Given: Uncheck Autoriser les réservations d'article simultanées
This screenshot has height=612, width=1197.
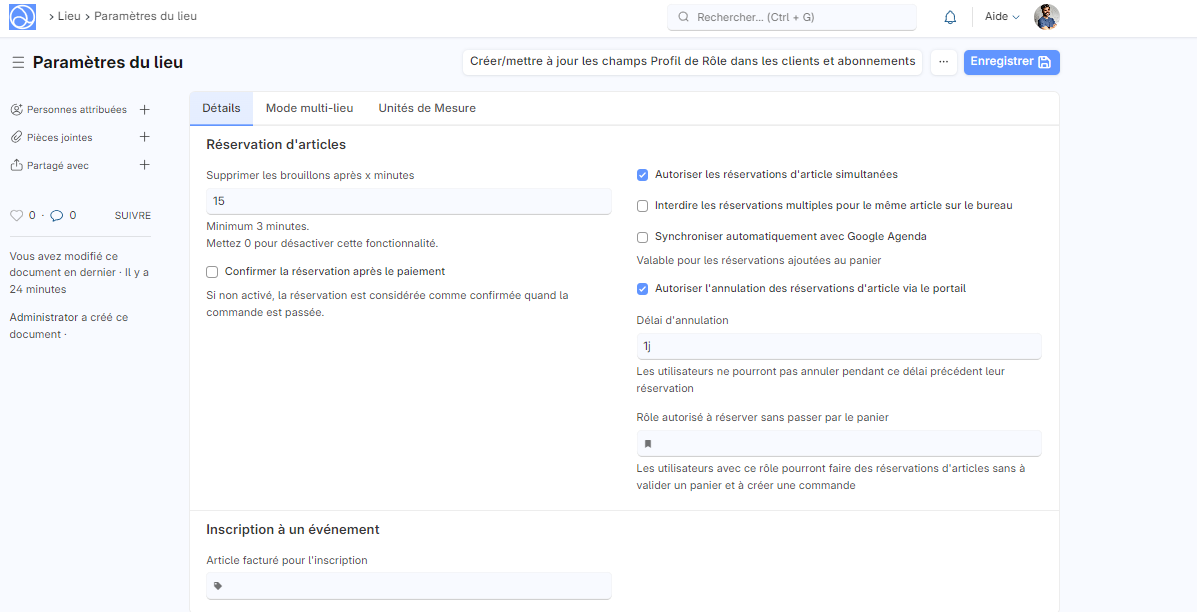Looking at the screenshot, I should pos(643,175).
